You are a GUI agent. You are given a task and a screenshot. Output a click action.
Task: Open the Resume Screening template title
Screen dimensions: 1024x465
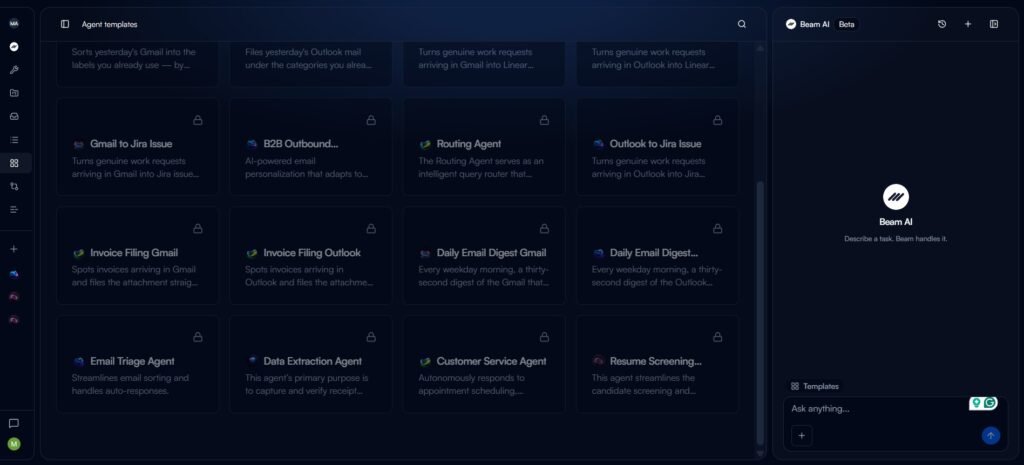coord(656,361)
